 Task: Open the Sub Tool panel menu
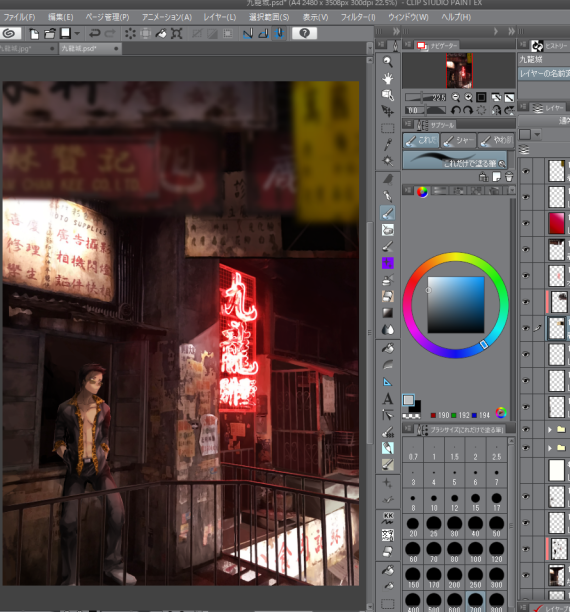pos(408,124)
